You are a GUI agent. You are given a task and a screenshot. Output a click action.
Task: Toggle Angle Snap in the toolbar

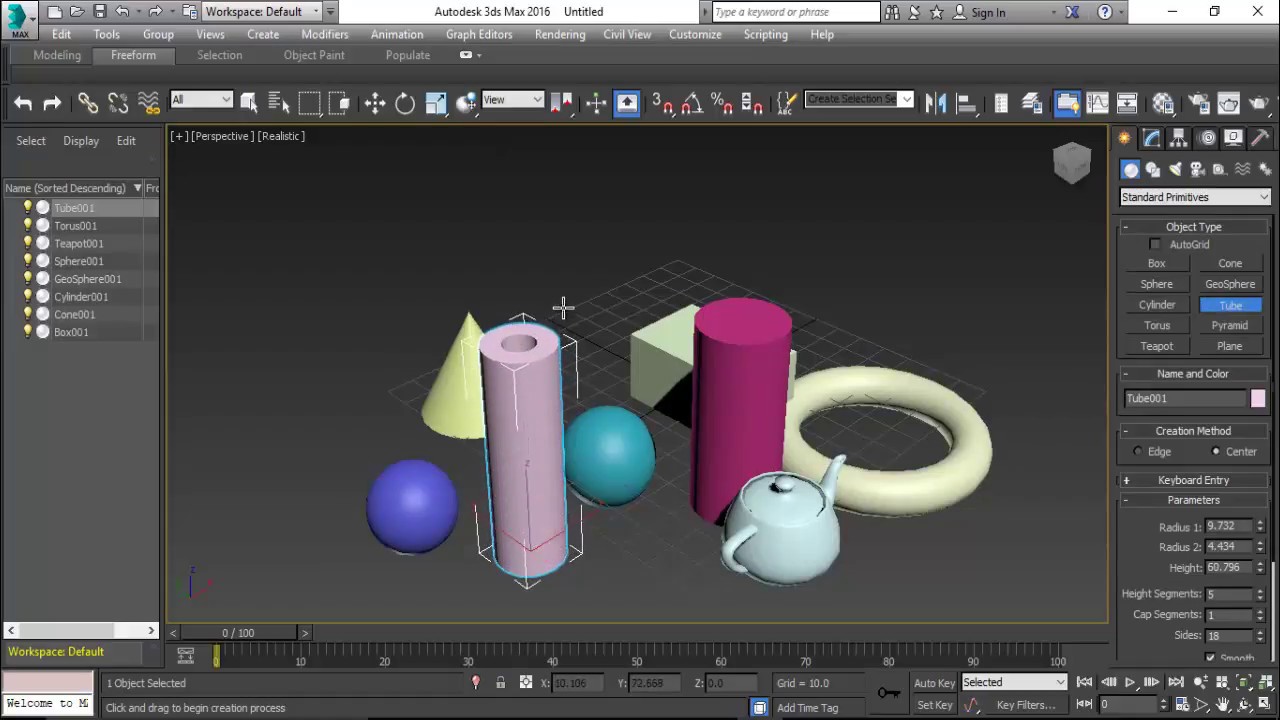click(x=691, y=102)
